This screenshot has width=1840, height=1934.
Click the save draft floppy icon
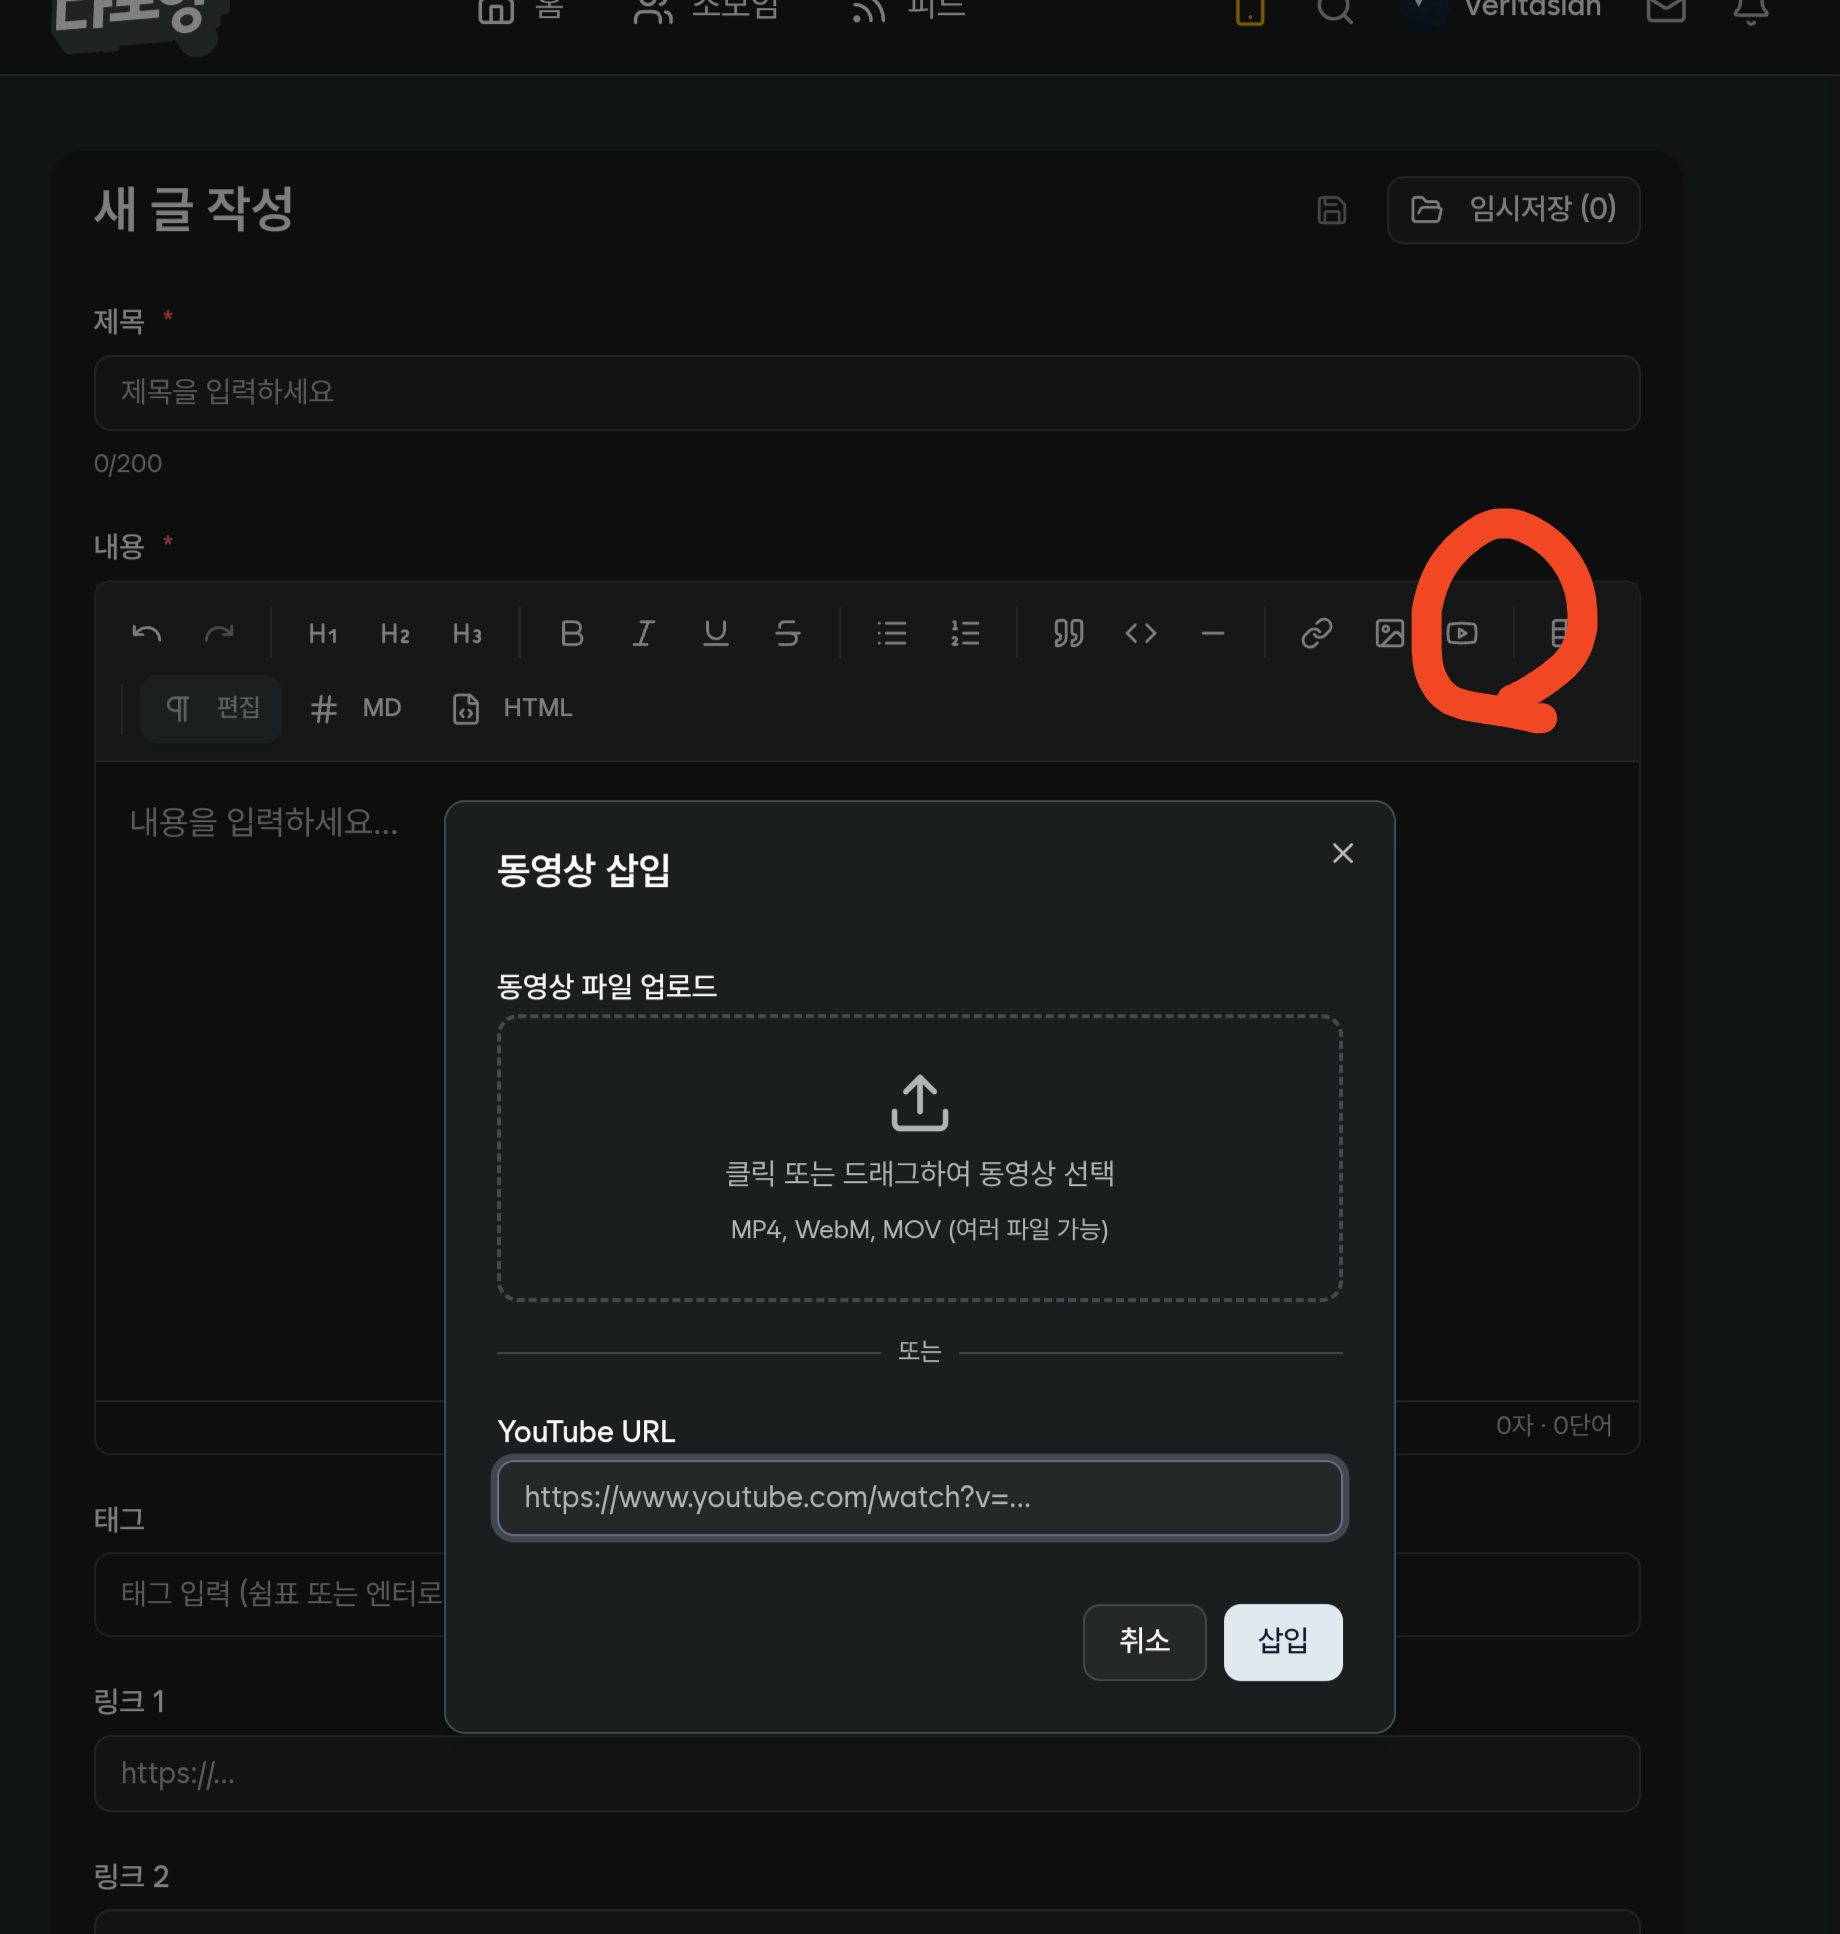[1331, 210]
